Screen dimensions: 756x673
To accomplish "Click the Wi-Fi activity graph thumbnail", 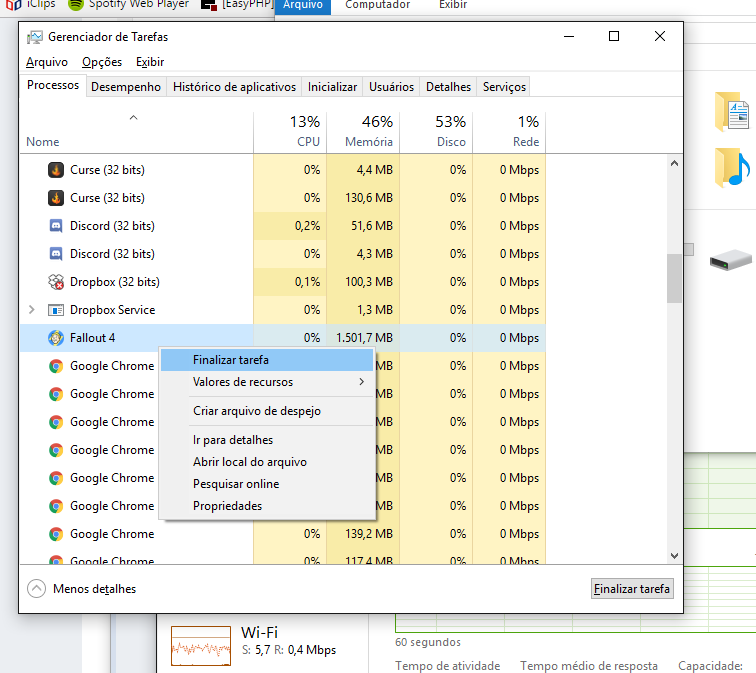I will tap(201, 646).
